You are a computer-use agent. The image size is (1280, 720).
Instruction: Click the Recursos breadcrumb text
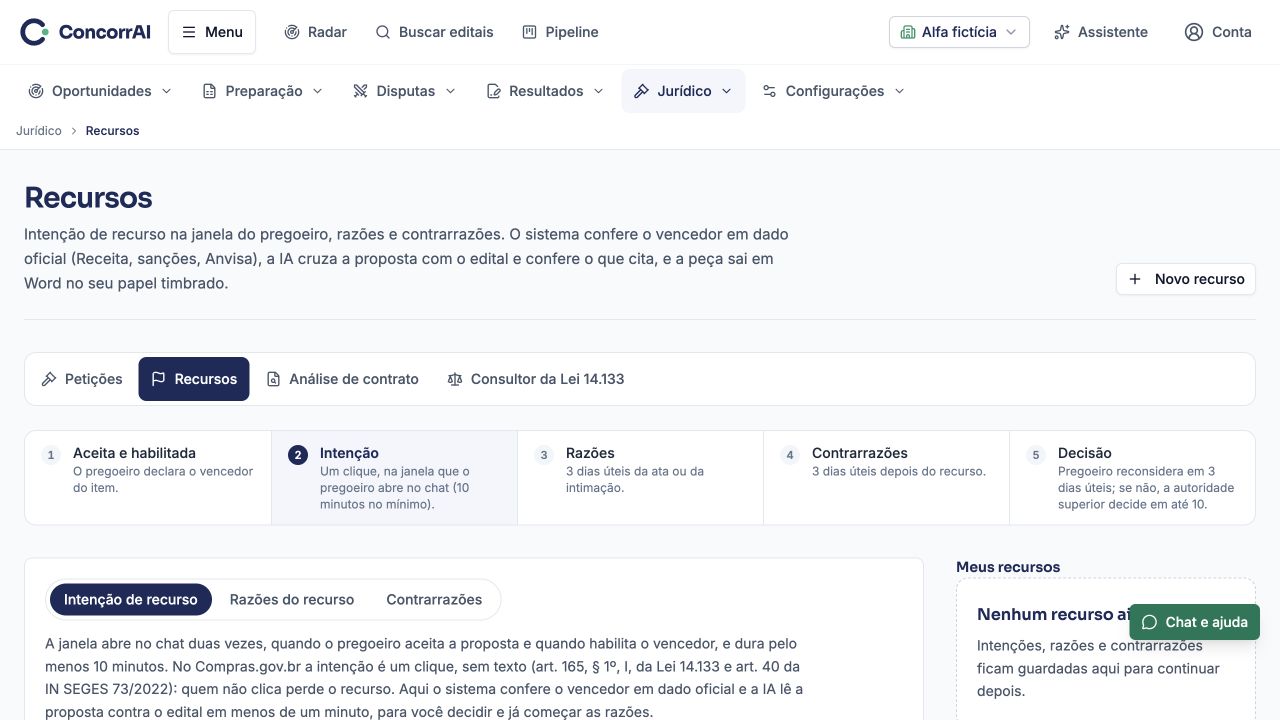[112, 131]
